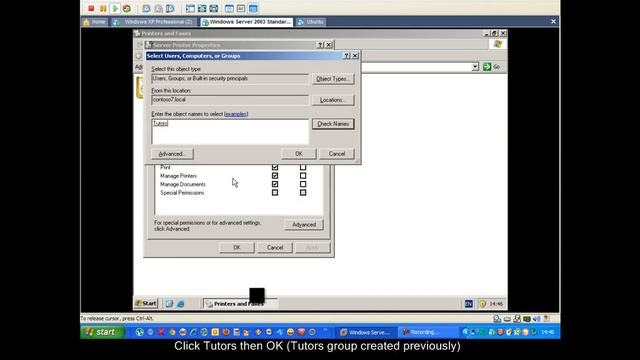Toggle the Allow checkbox for Special Permissions

point(275,193)
